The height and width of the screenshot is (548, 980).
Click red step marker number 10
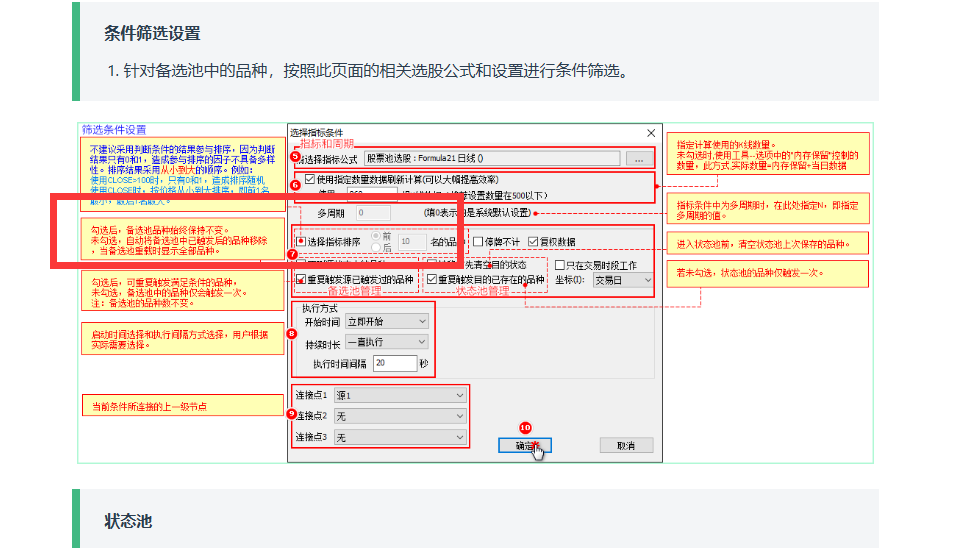pos(525,428)
